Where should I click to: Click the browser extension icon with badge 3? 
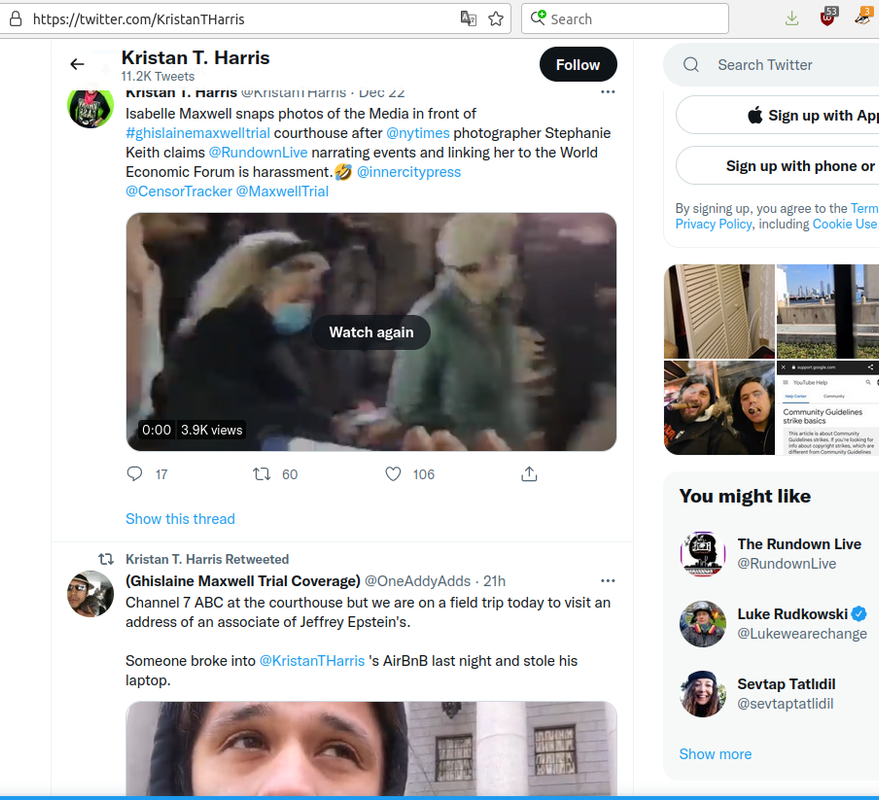point(863,16)
